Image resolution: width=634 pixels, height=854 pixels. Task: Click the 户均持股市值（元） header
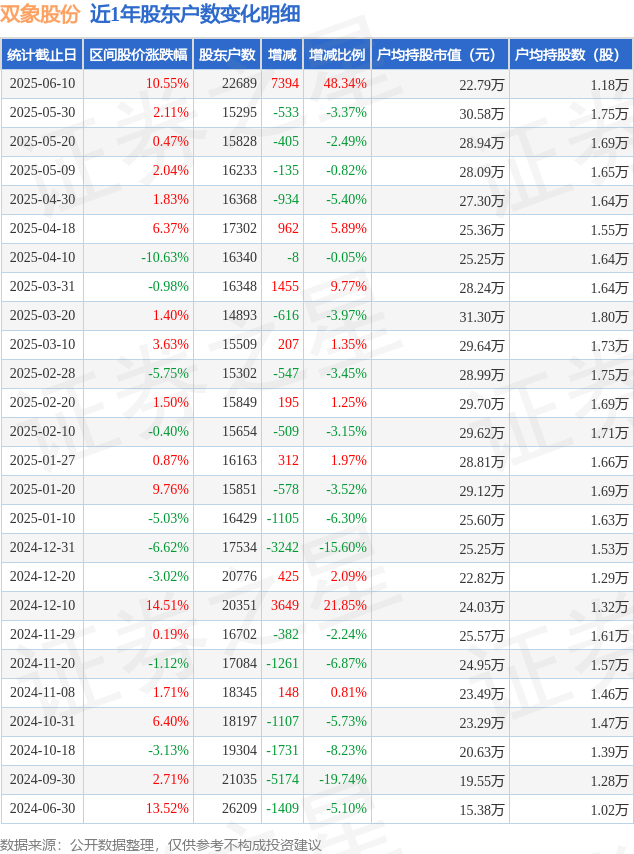tap(440, 54)
